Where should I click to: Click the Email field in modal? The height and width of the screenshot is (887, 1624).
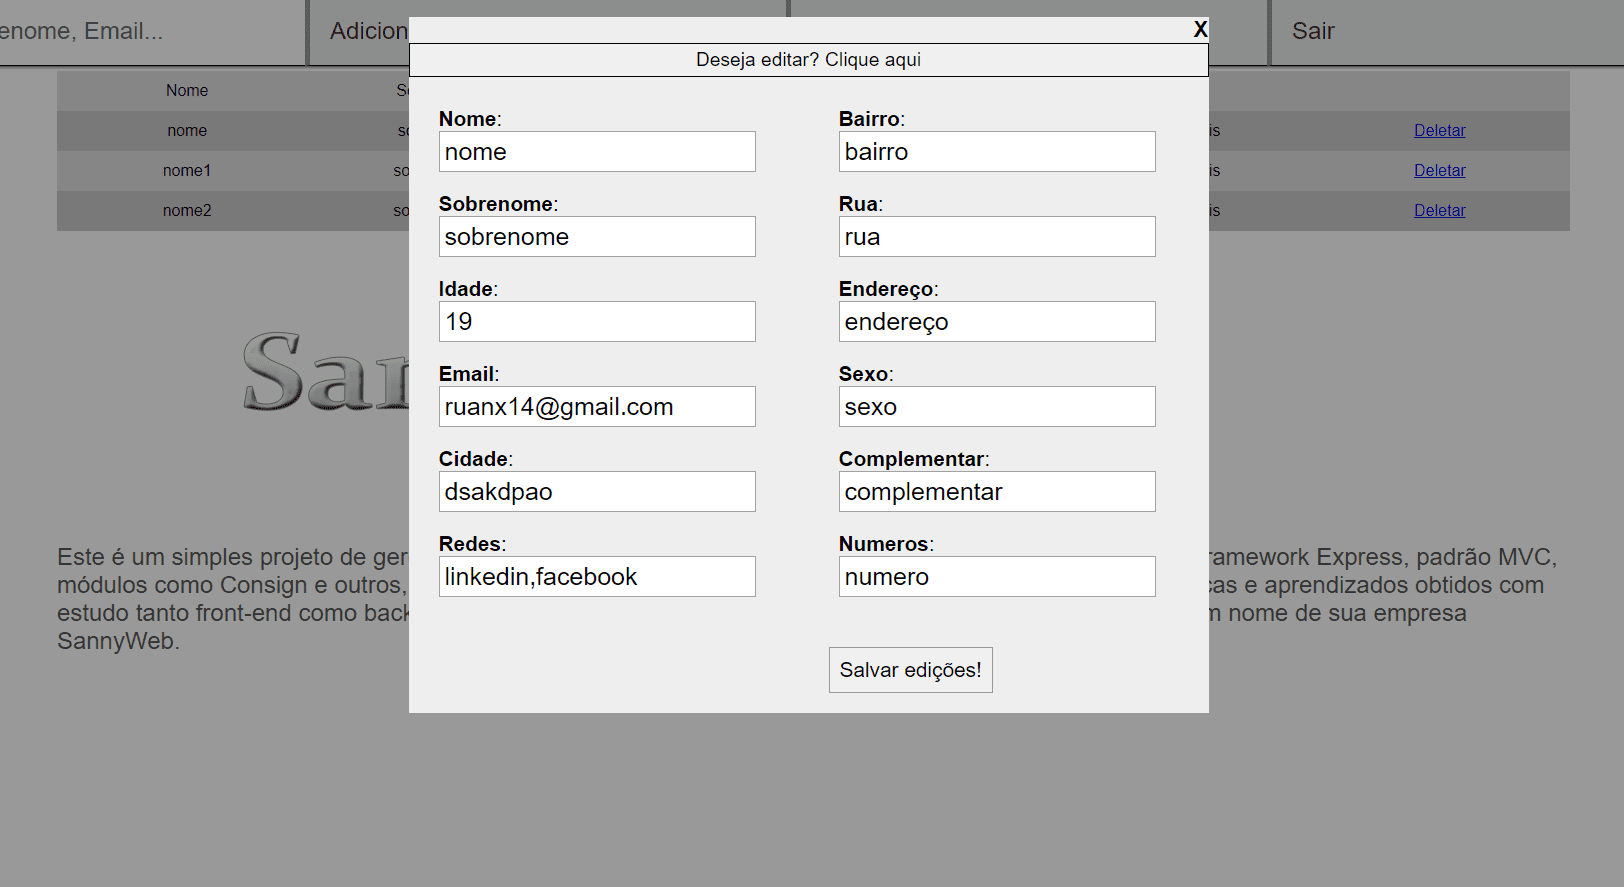pyautogui.click(x=597, y=407)
